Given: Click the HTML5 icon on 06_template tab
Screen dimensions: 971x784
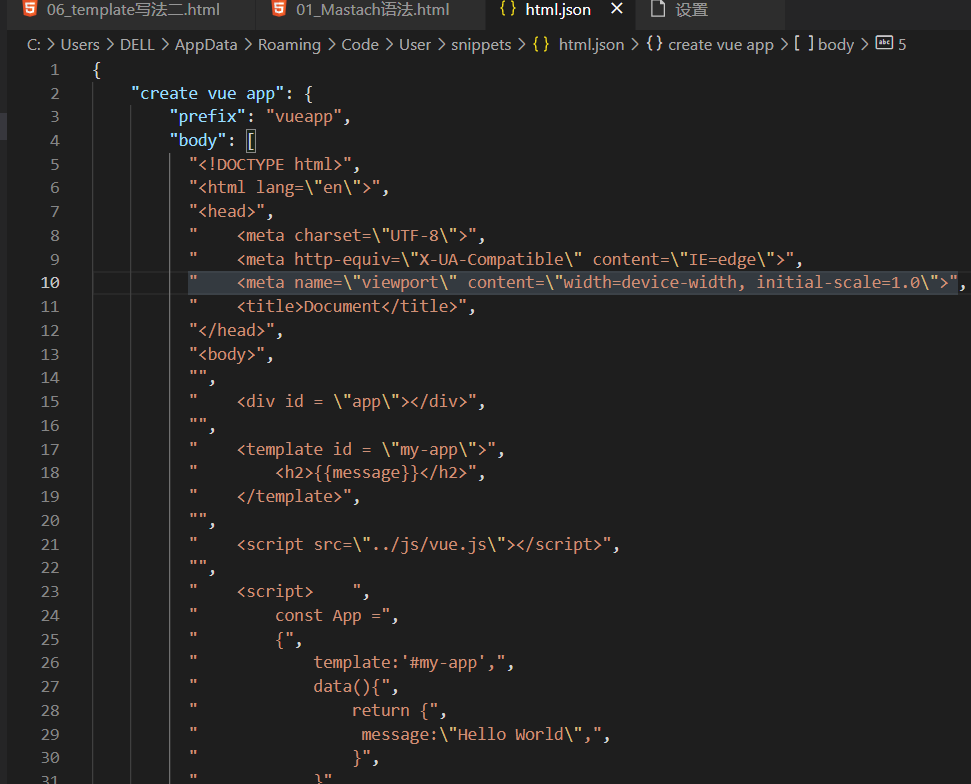Looking at the screenshot, I should 30,9.
